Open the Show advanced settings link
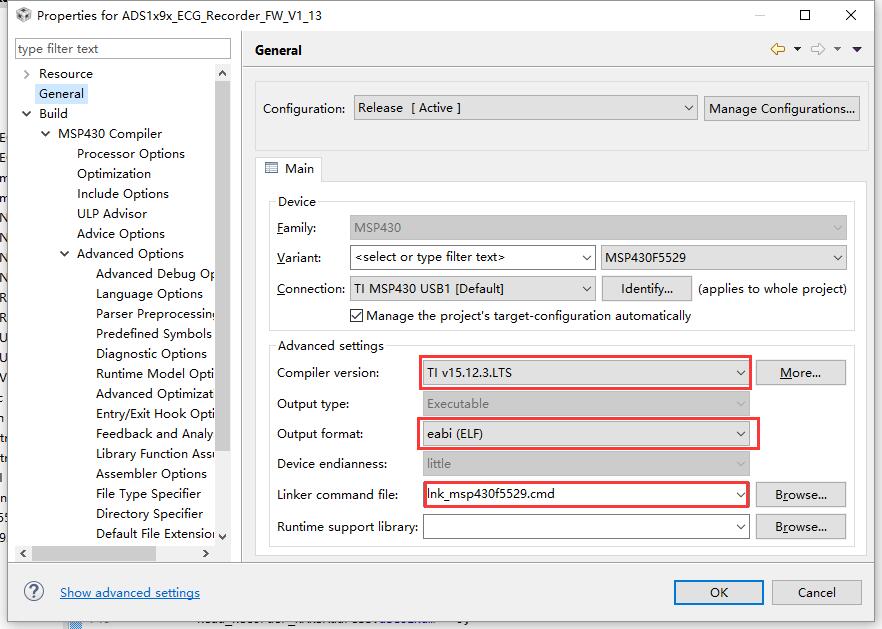The height and width of the screenshot is (629, 882). (130, 592)
